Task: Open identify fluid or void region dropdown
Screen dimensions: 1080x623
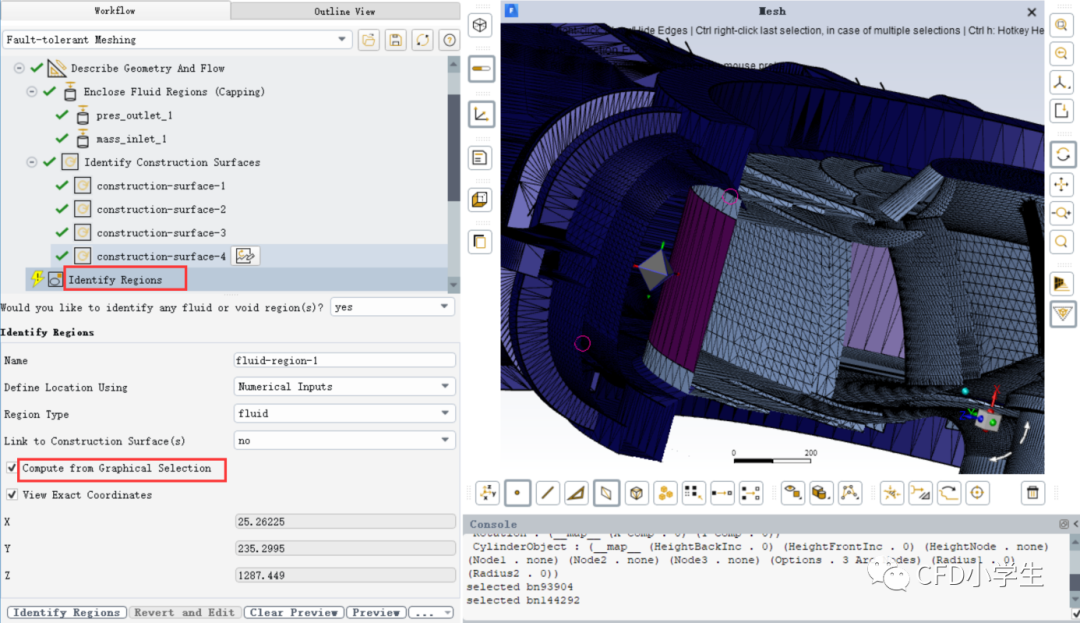Action: pos(392,307)
